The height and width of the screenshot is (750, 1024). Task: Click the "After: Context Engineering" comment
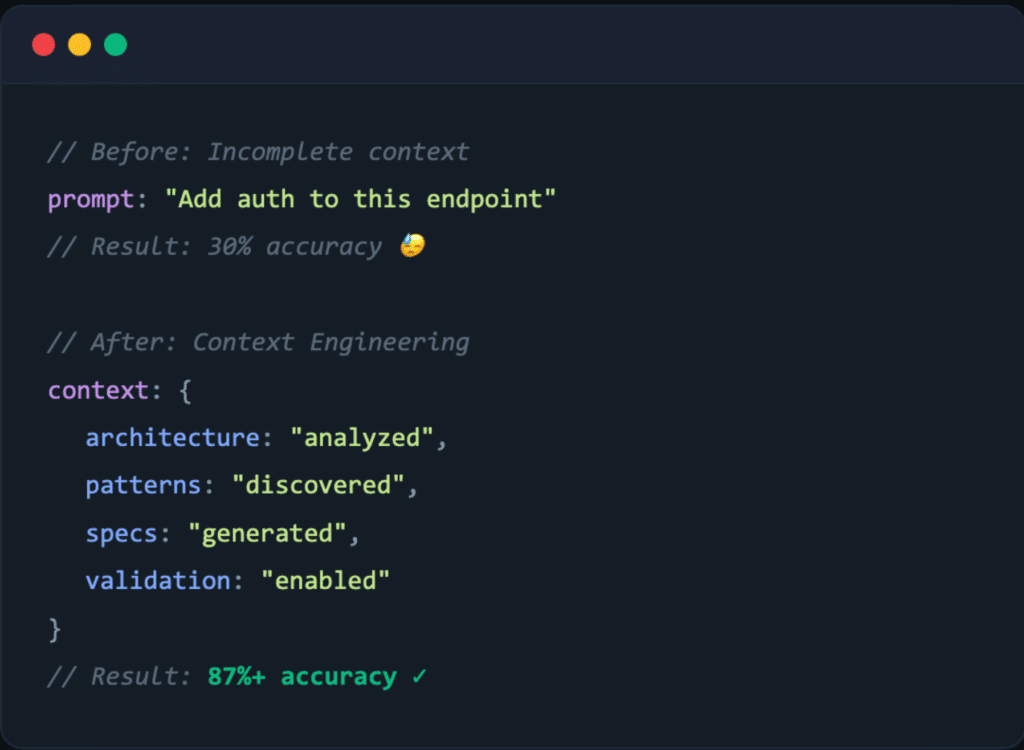[x=258, y=342]
